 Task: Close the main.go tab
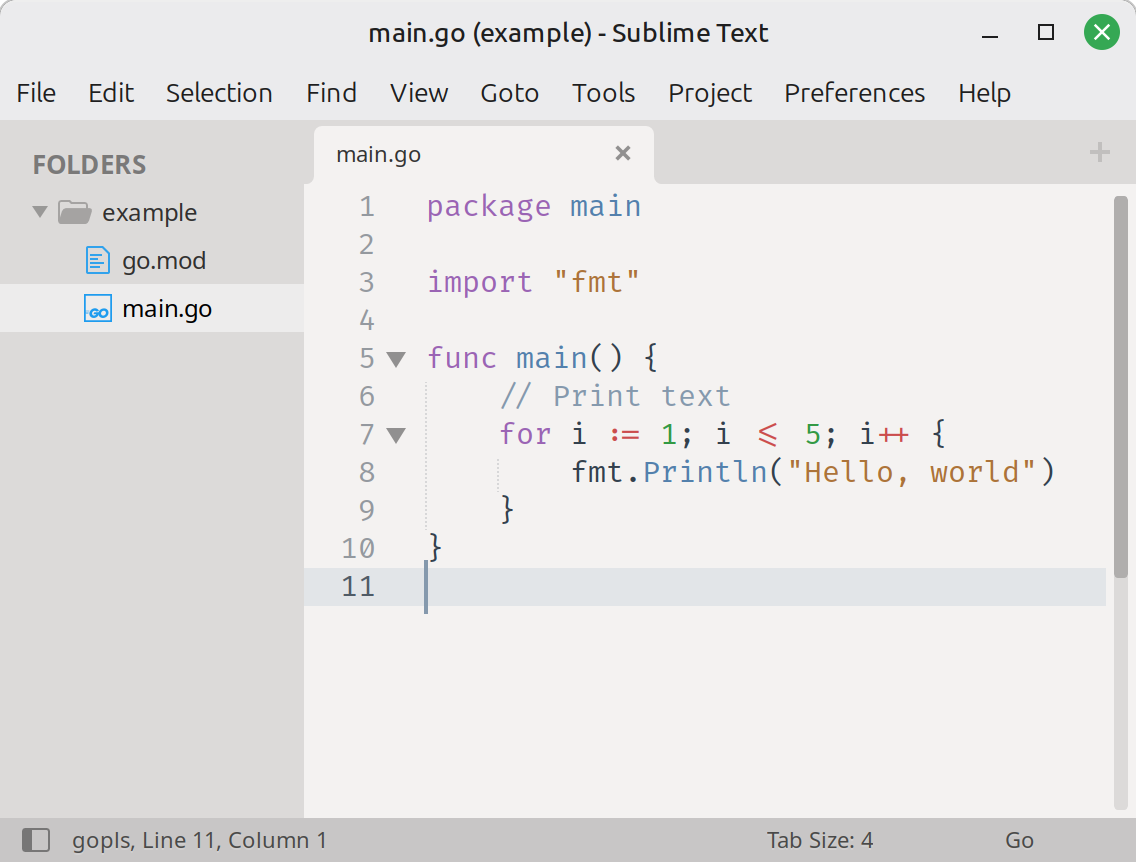(622, 154)
